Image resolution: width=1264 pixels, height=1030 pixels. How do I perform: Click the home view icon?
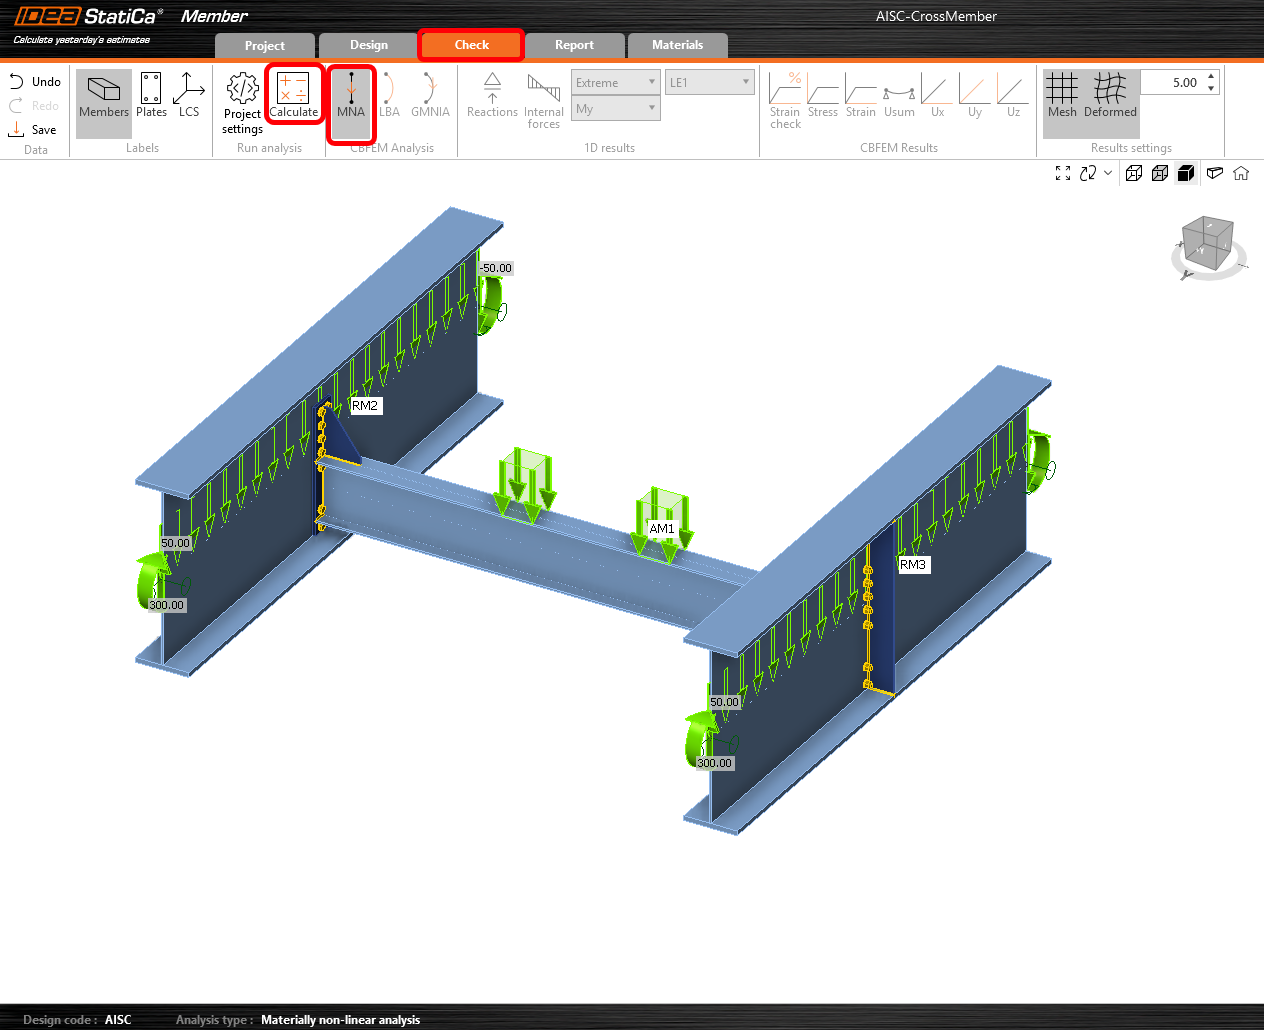point(1241,173)
